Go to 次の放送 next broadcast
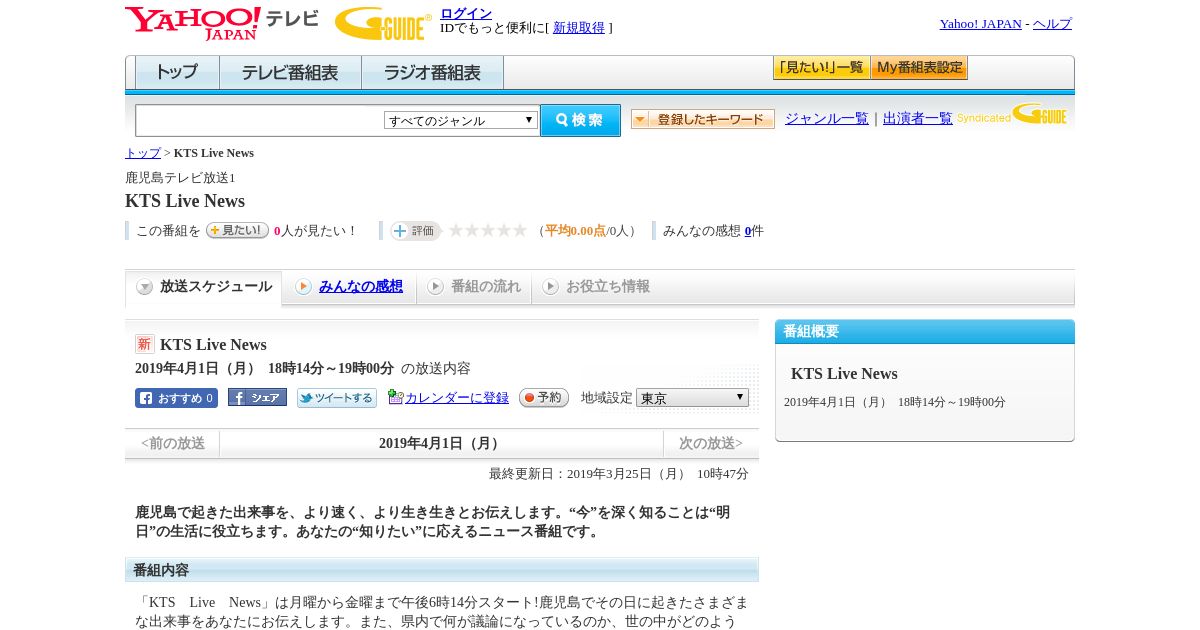Viewport: 1200px width, 630px height. tap(711, 443)
